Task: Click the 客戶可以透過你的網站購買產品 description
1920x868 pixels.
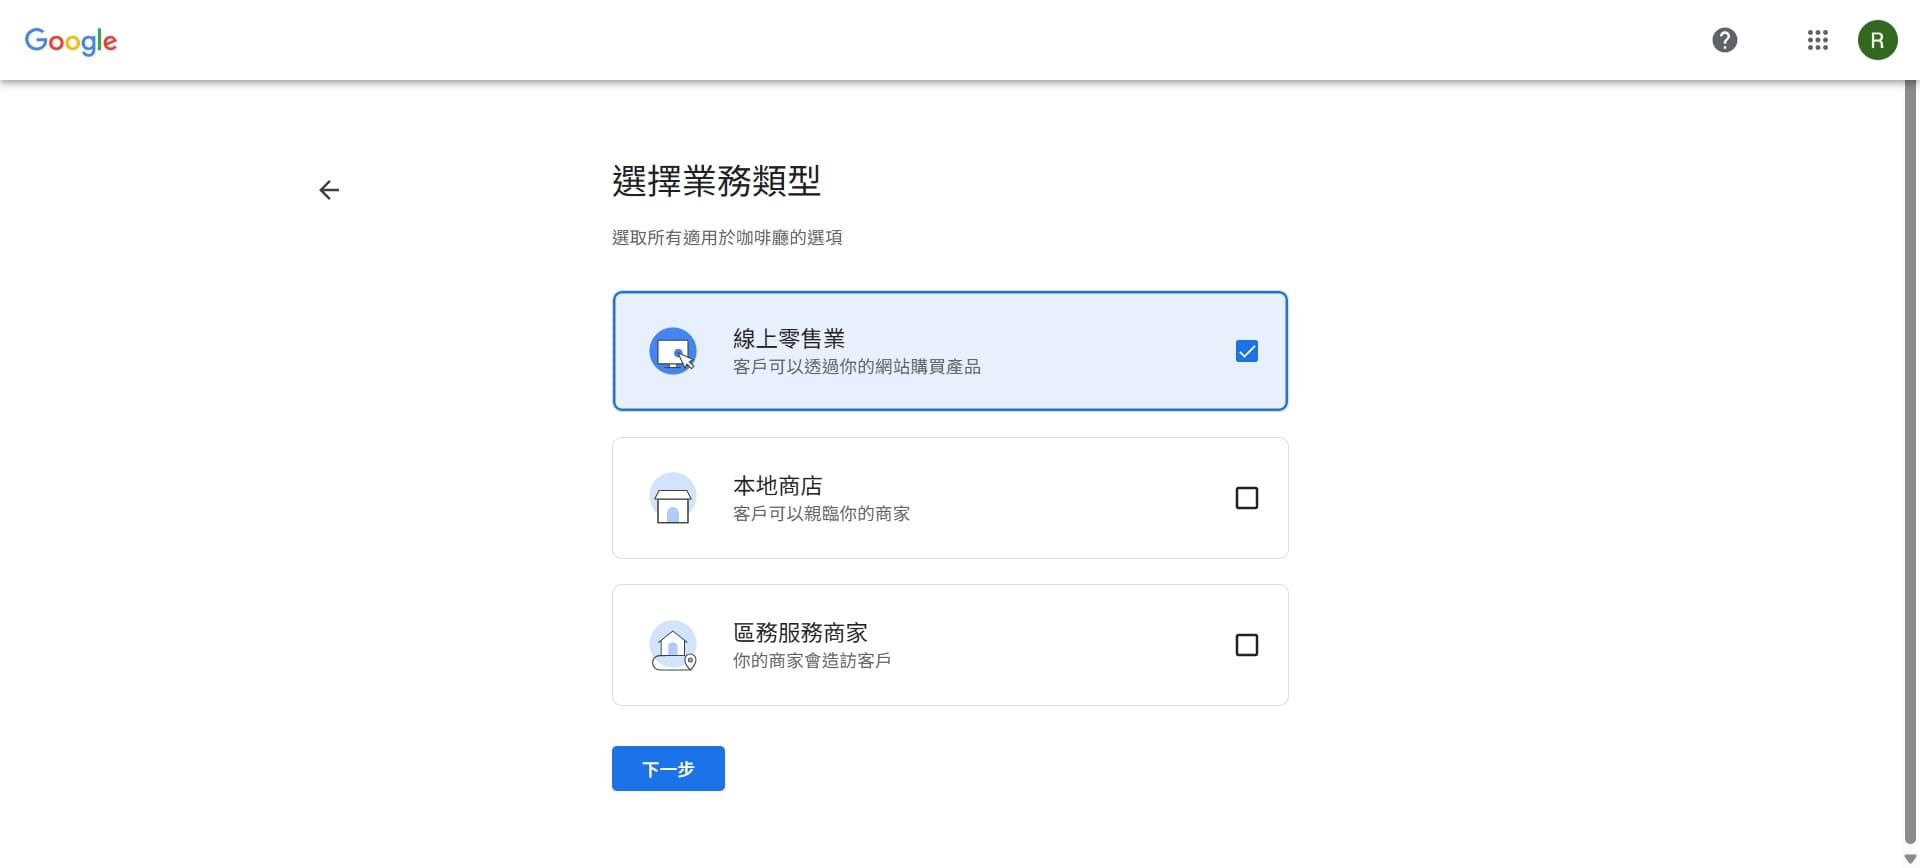Action: 856,367
